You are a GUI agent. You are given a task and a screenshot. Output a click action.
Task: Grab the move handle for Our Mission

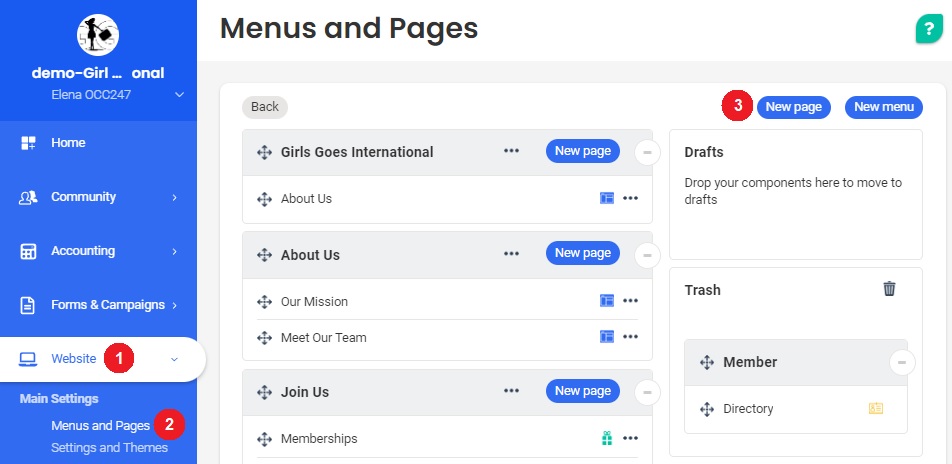point(264,301)
